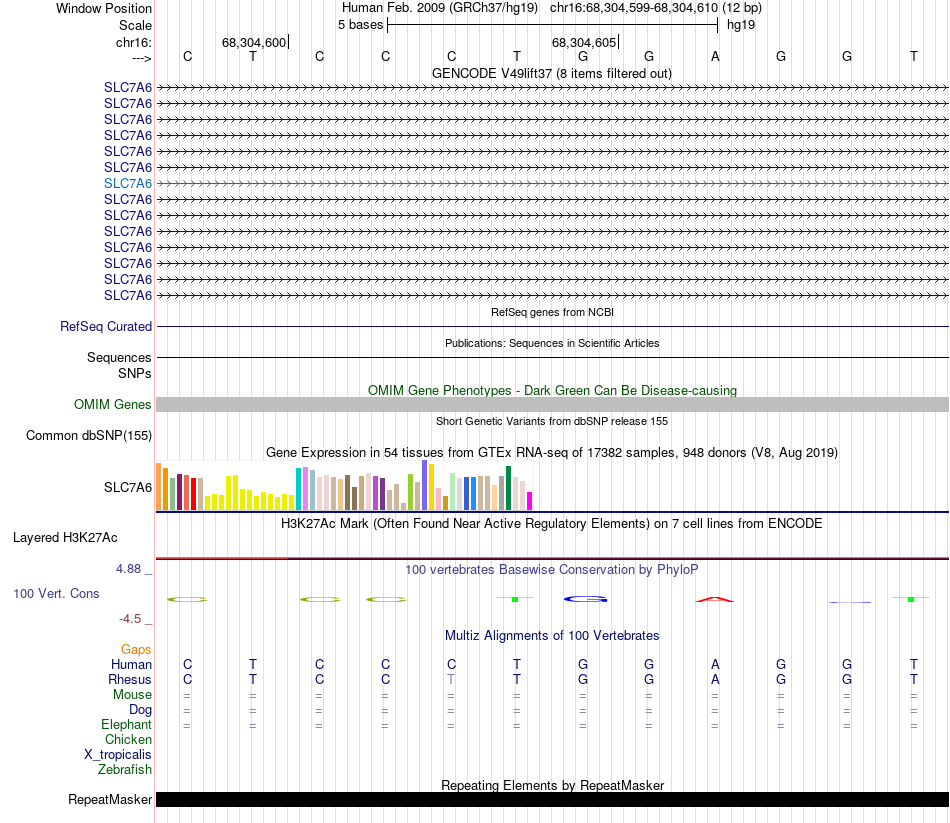The image size is (950, 823).
Task: Click the '100 Vert. Cons' label
Action: (56, 593)
